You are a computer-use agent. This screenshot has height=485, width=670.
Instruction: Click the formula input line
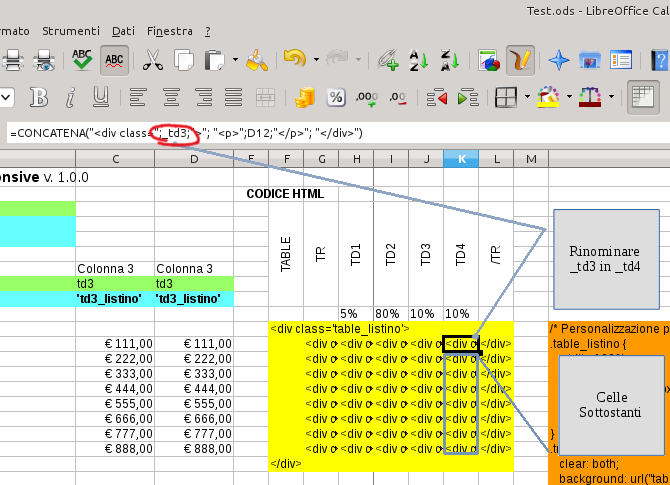click(x=338, y=133)
